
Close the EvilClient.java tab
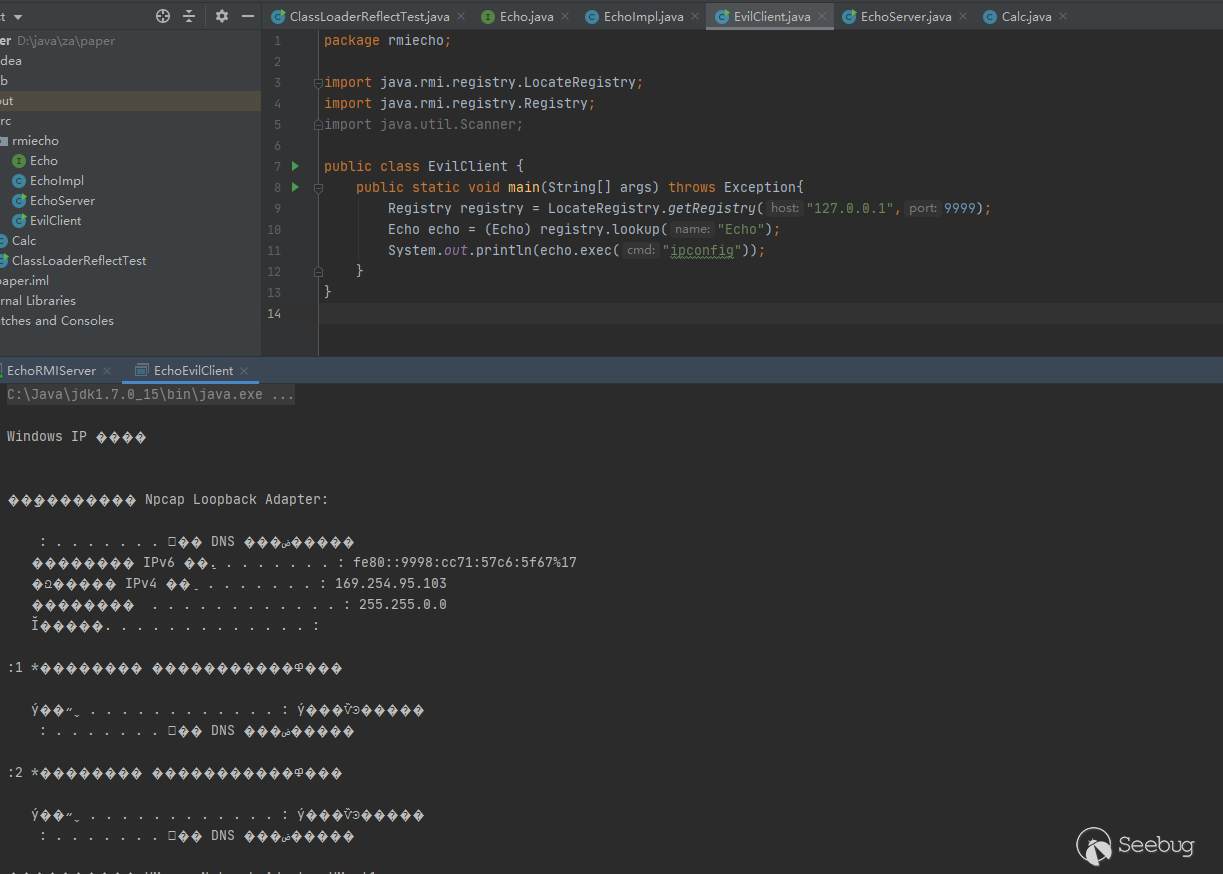pyautogui.click(x=822, y=17)
